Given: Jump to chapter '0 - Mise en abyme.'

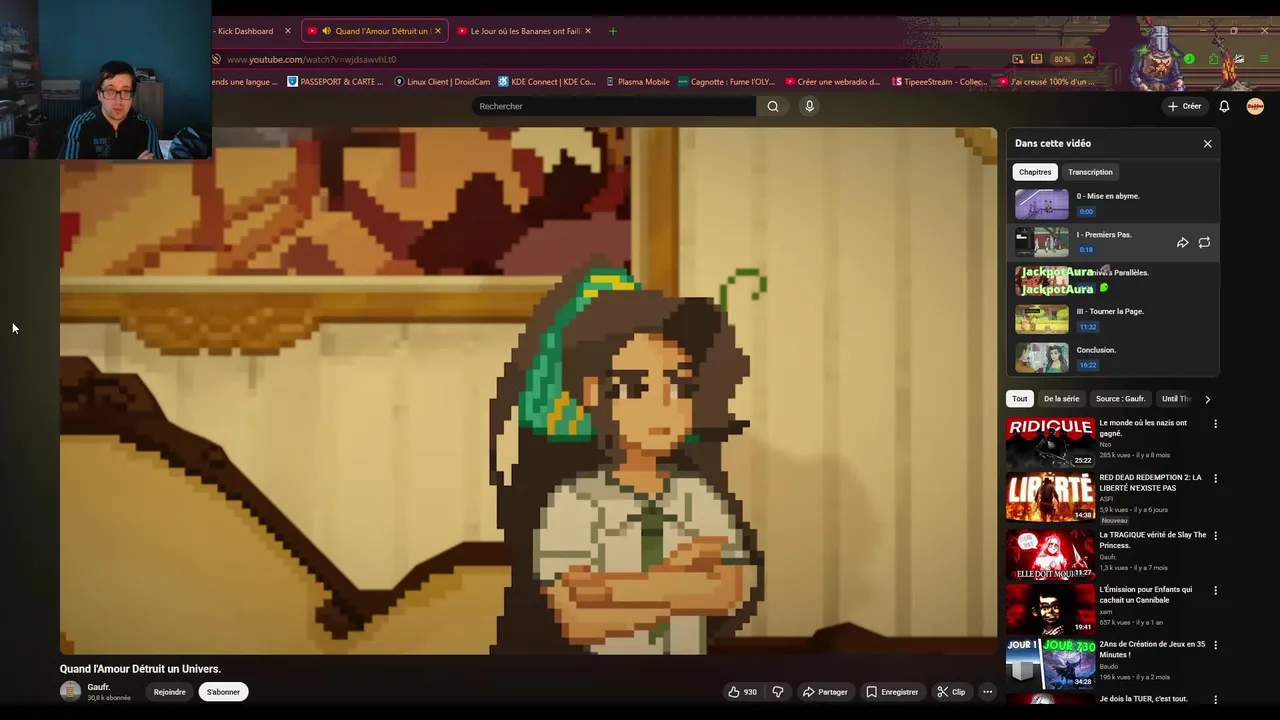Looking at the screenshot, I should tap(1112, 204).
